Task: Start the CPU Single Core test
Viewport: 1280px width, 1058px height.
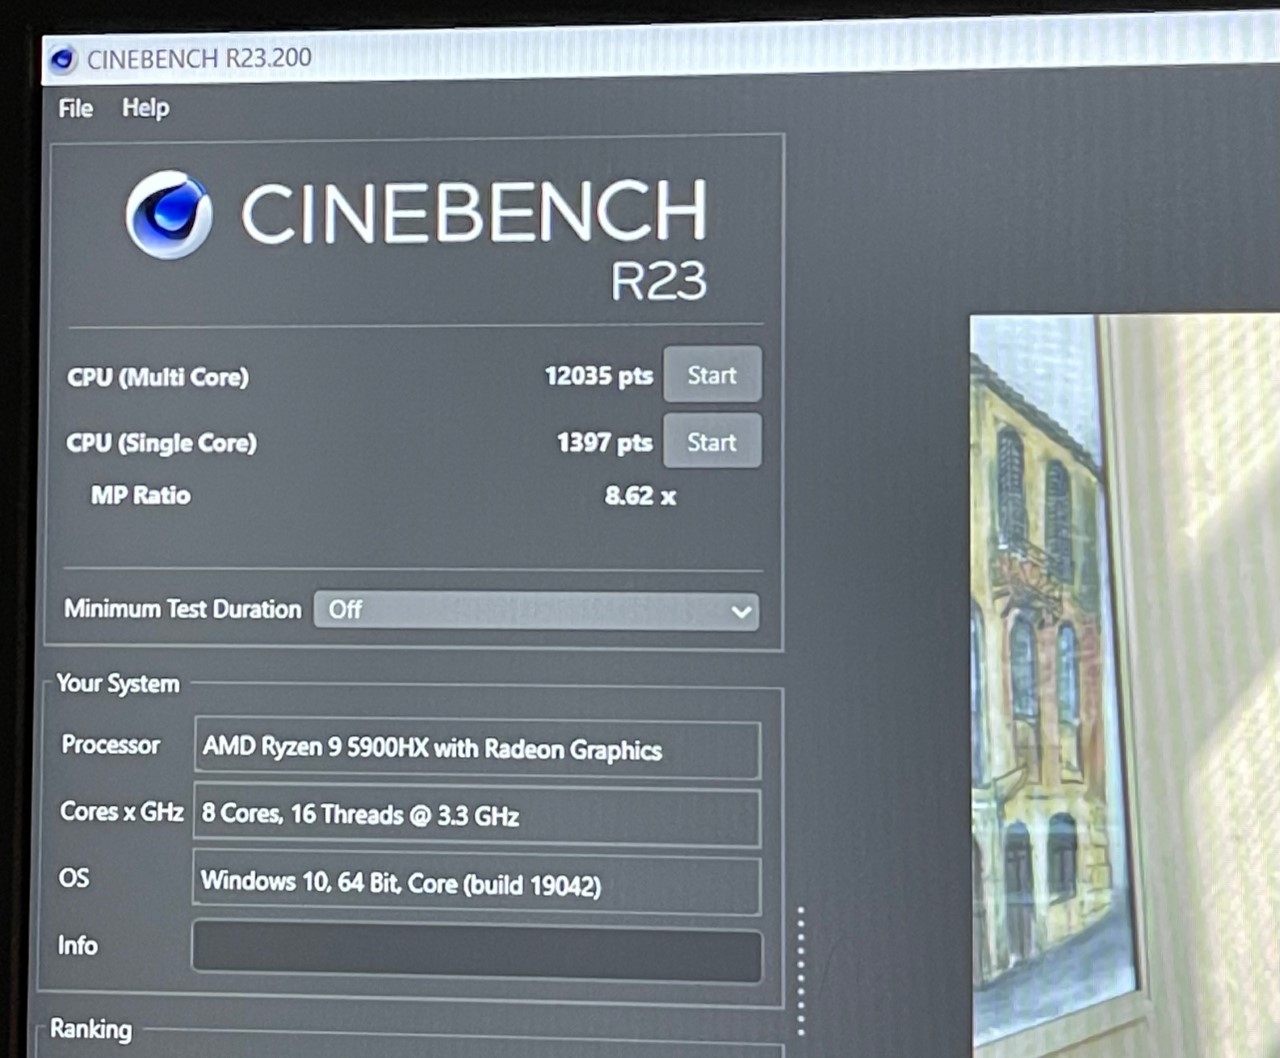Action: [712, 442]
